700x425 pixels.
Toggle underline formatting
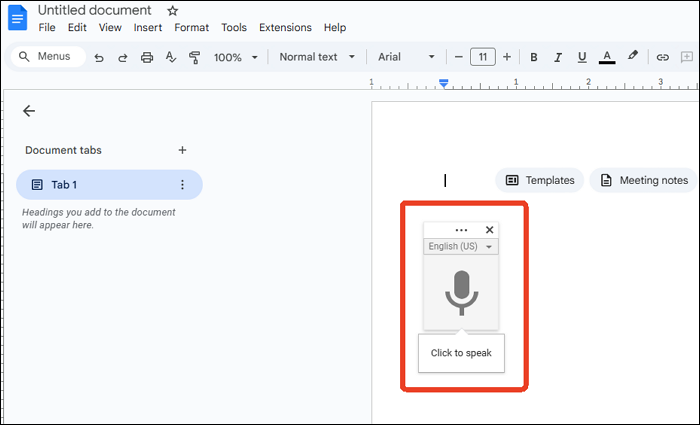582,57
